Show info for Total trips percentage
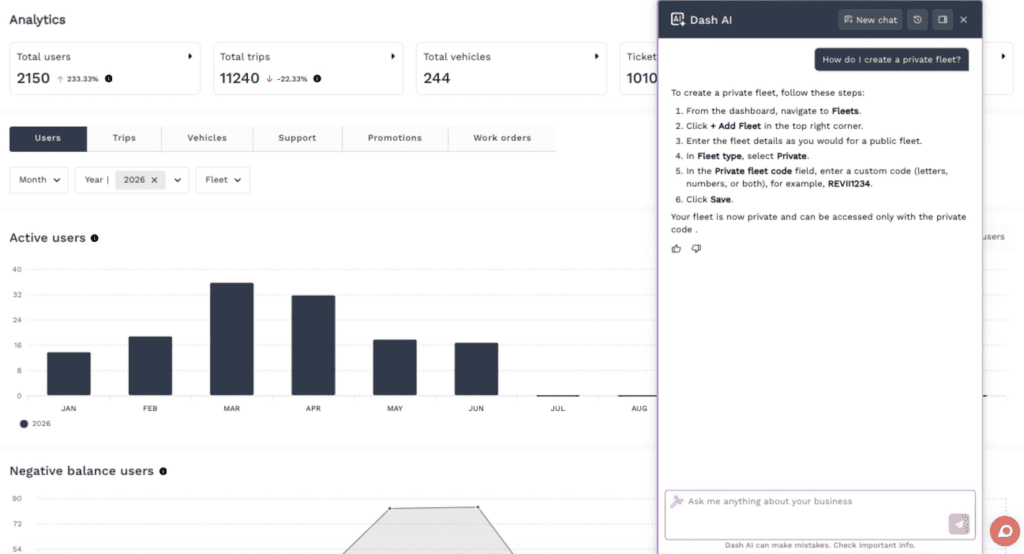The height and width of the screenshot is (554, 1024). pyautogui.click(x=317, y=78)
